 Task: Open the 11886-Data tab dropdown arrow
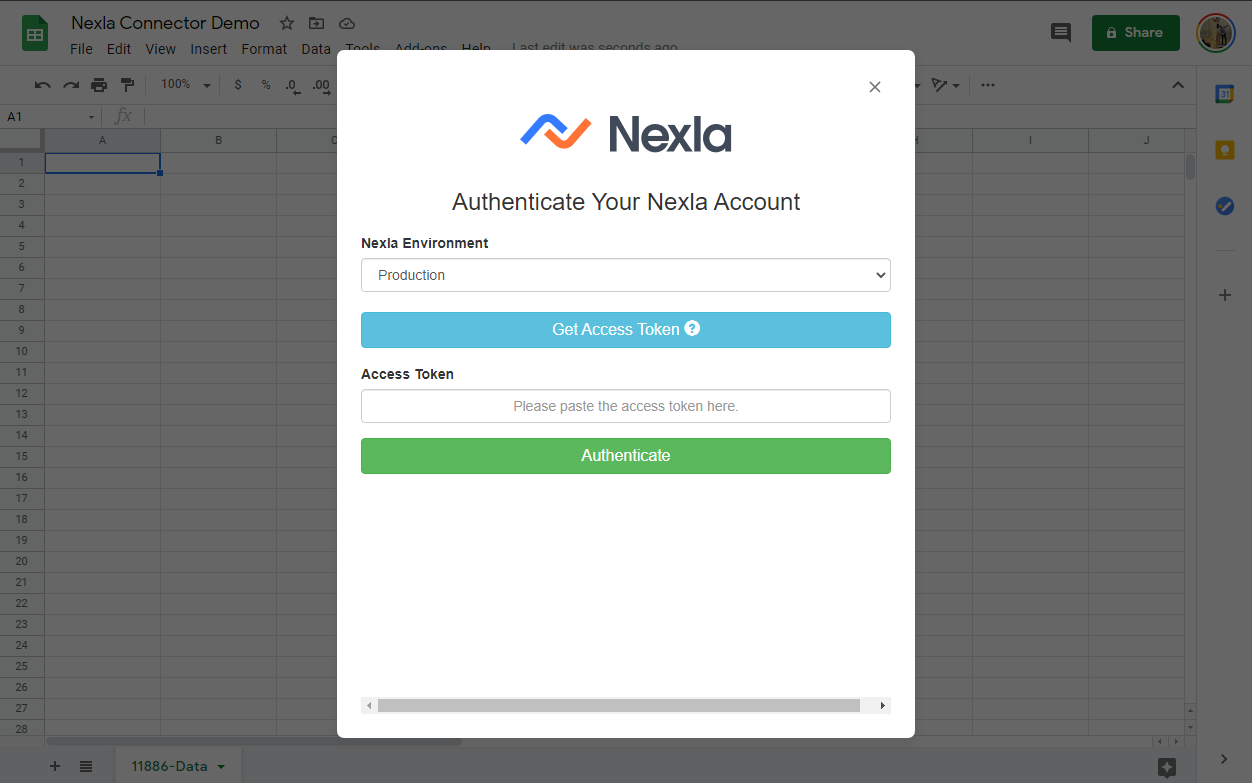pos(221,767)
